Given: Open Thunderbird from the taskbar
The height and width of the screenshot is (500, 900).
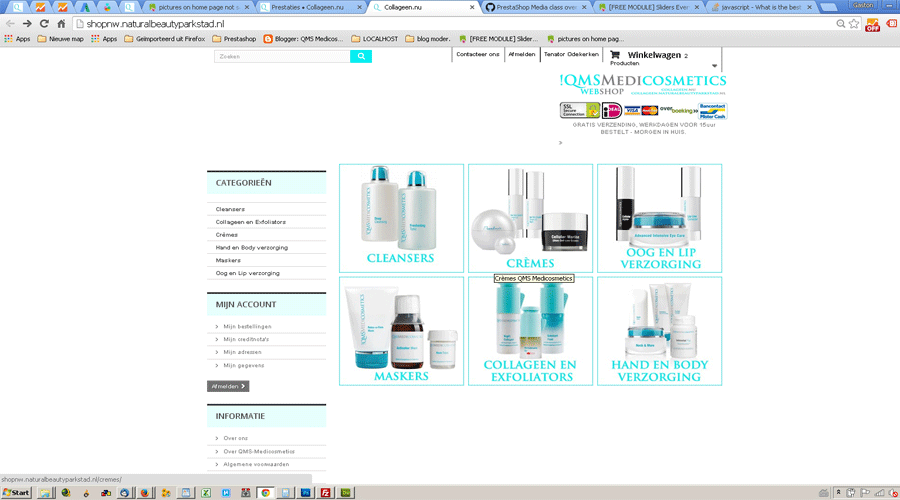Looking at the screenshot, I should [x=124, y=493].
